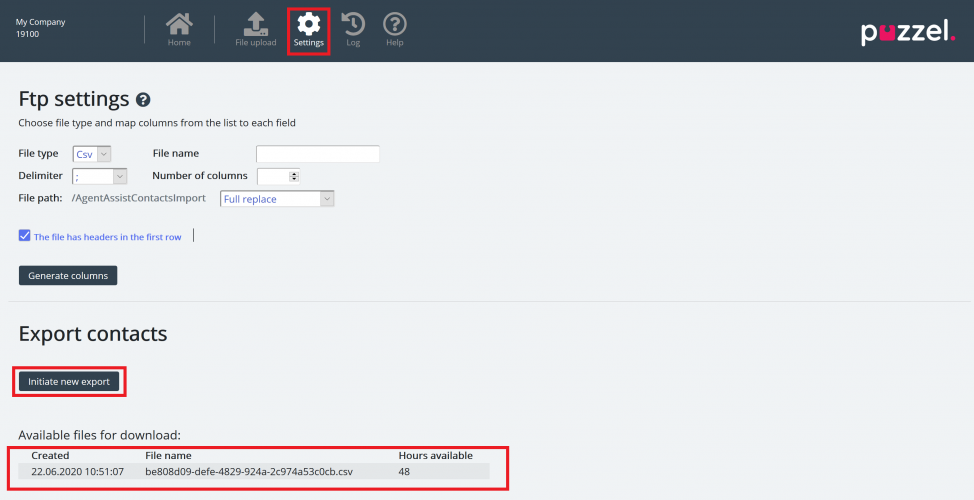
Task: Click into the File name input field
Action: pos(317,154)
